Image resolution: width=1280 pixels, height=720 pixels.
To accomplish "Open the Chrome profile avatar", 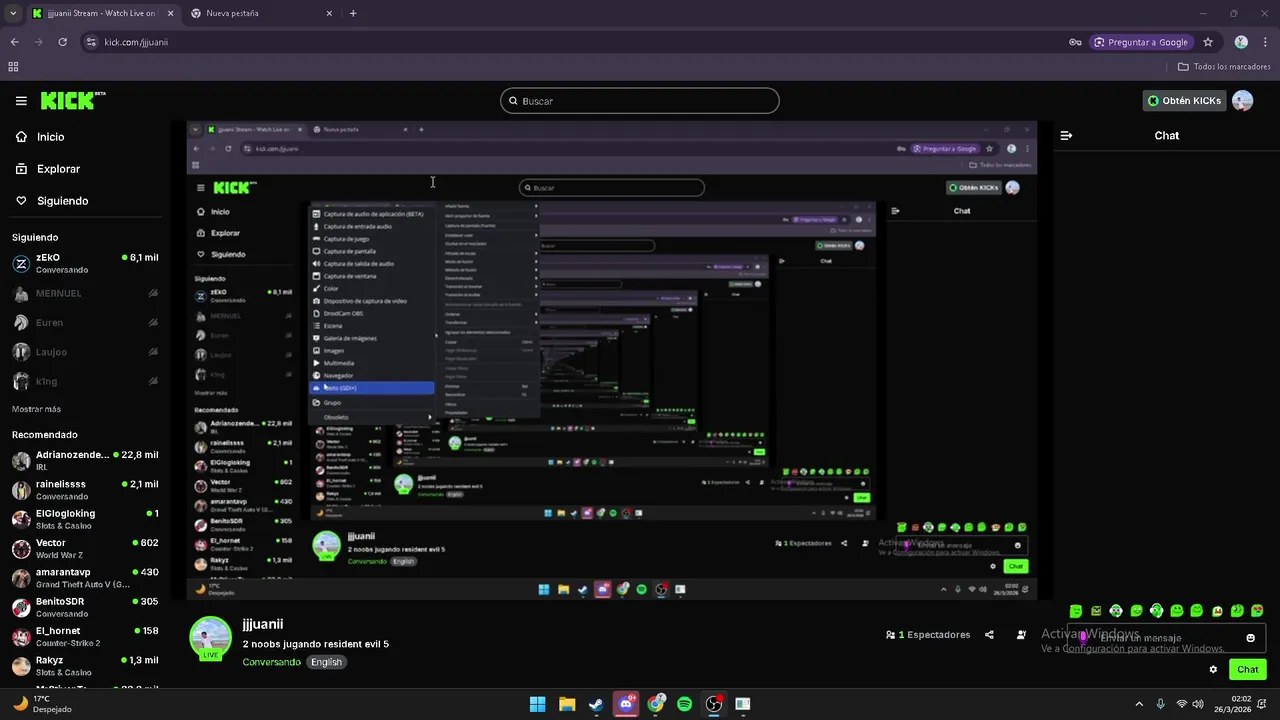I will pos(1241,42).
